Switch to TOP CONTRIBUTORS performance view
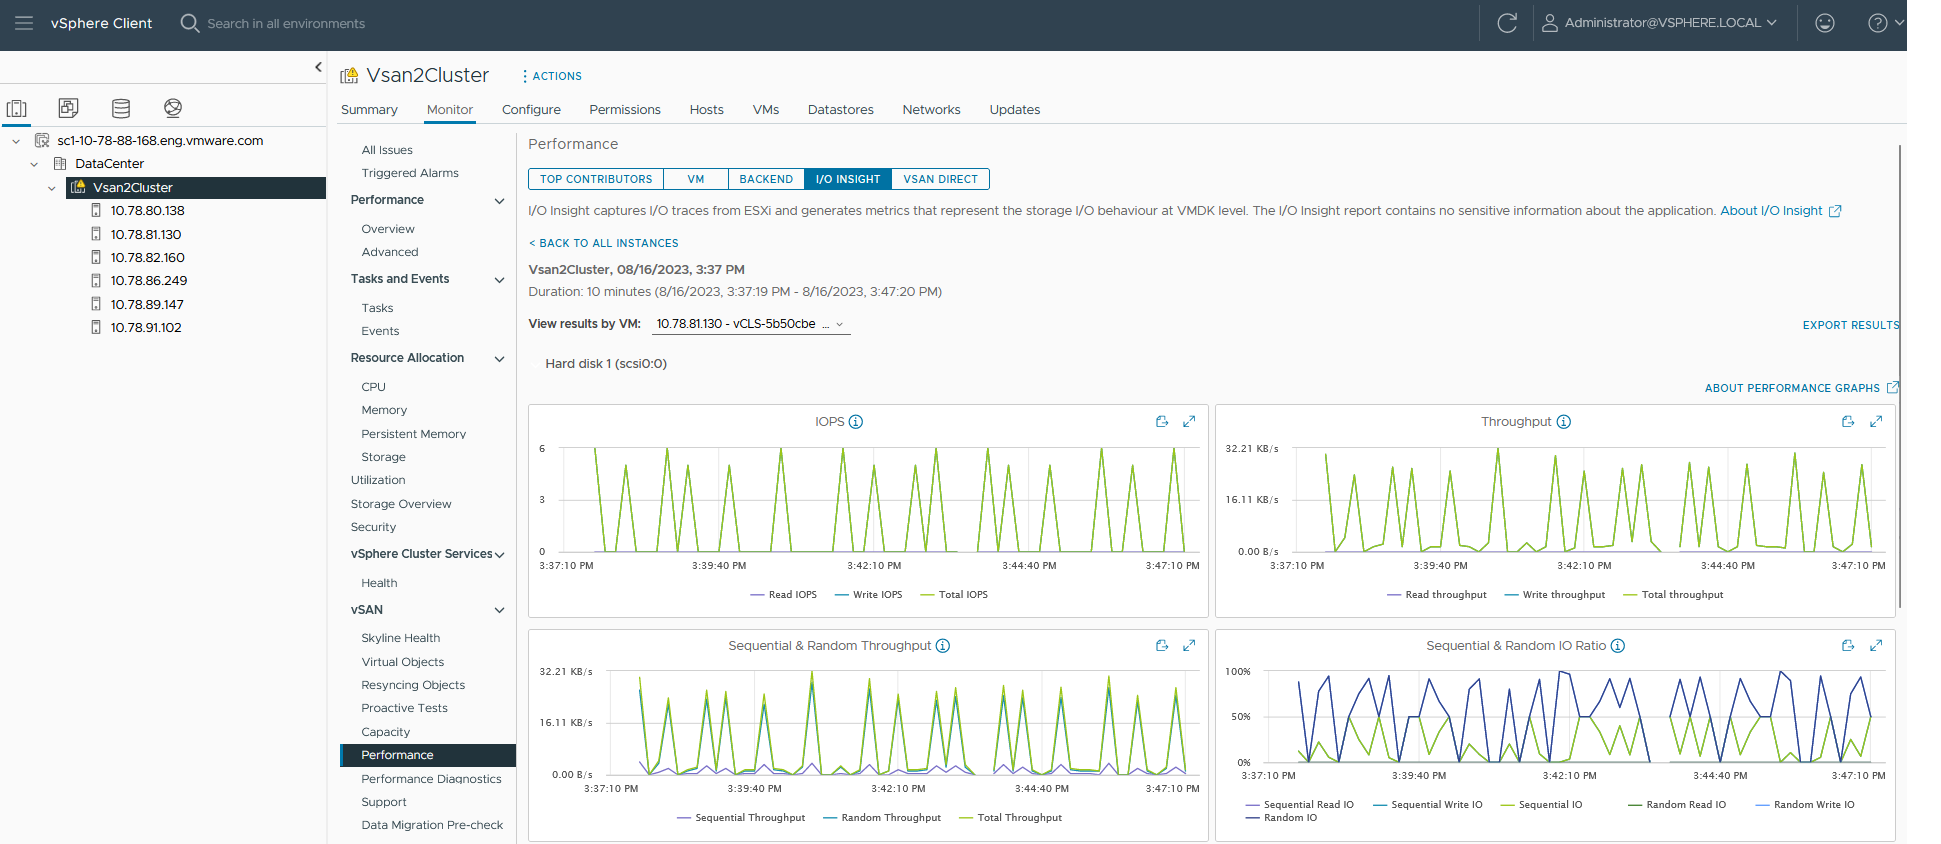This screenshot has width=1941, height=844. coord(596,179)
